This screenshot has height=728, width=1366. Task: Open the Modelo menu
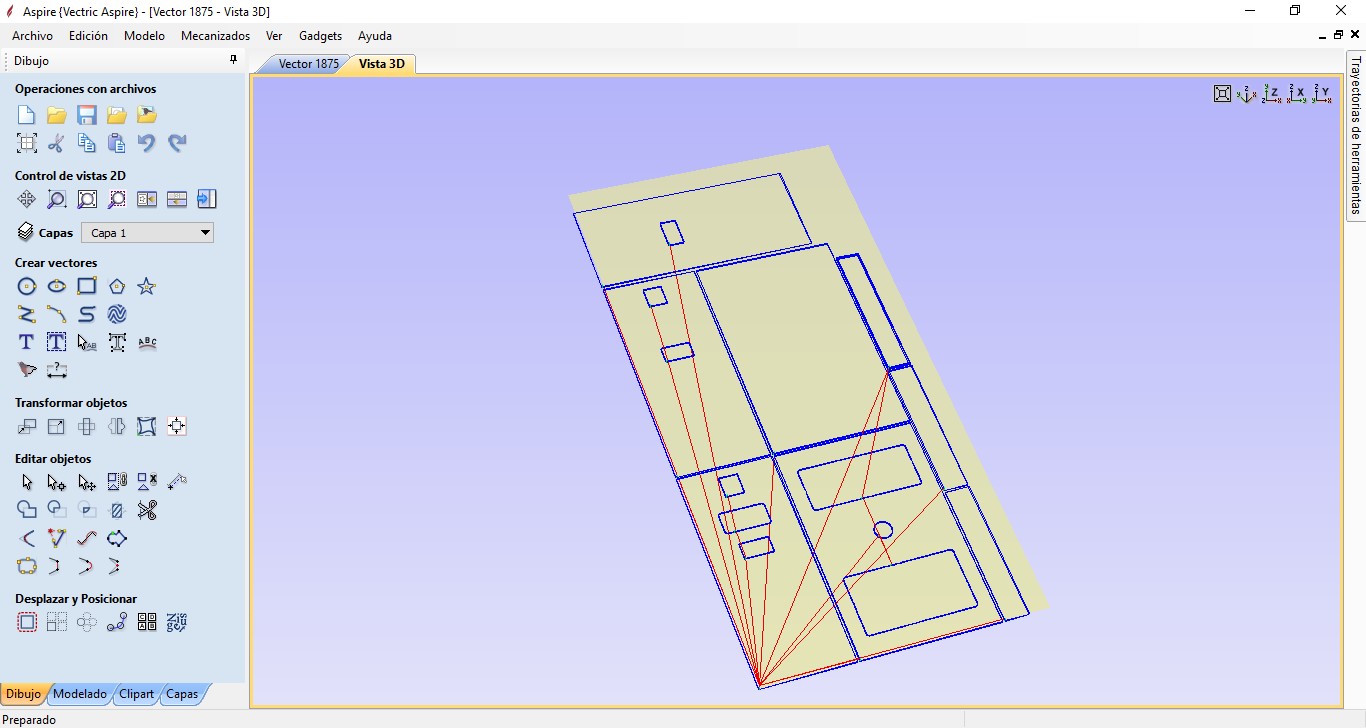click(144, 36)
